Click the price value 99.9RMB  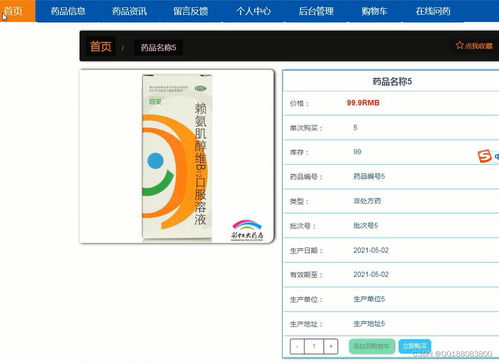(x=363, y=103)
